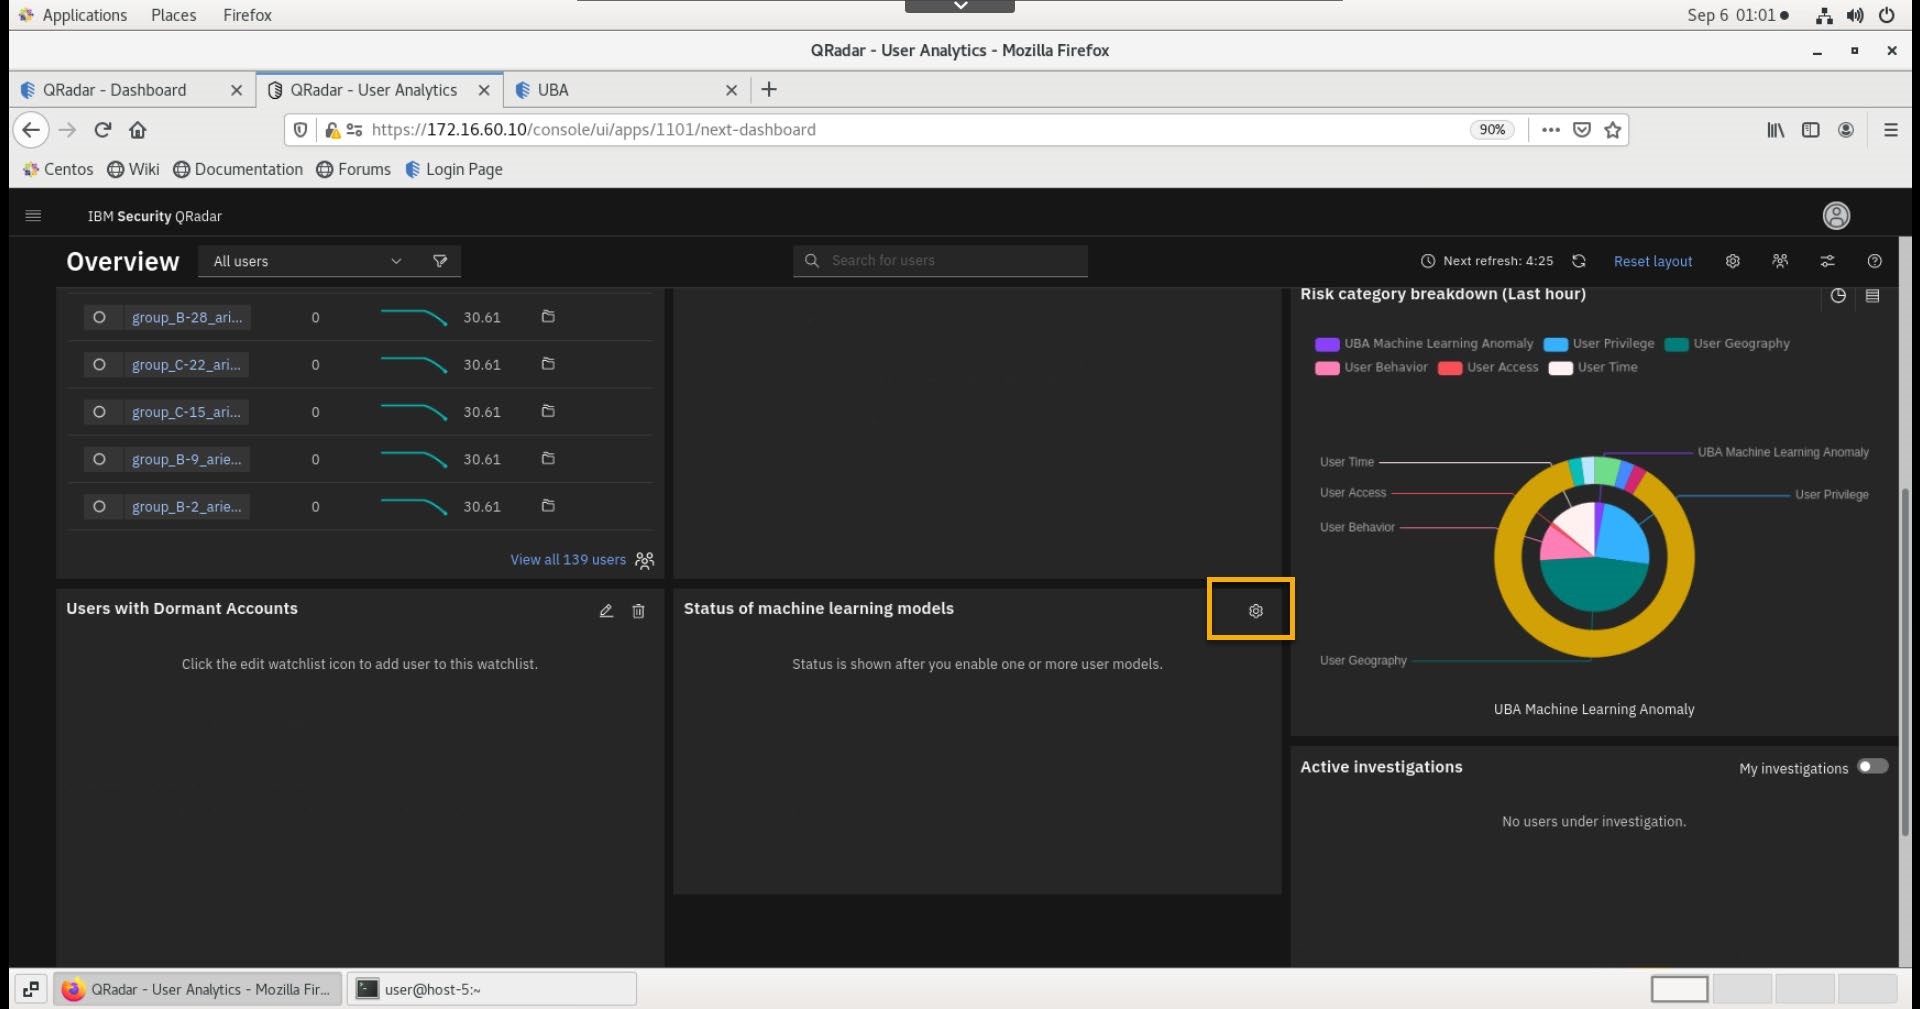Select the radio circle for group_B-2_arie

[x=99, y=506]
